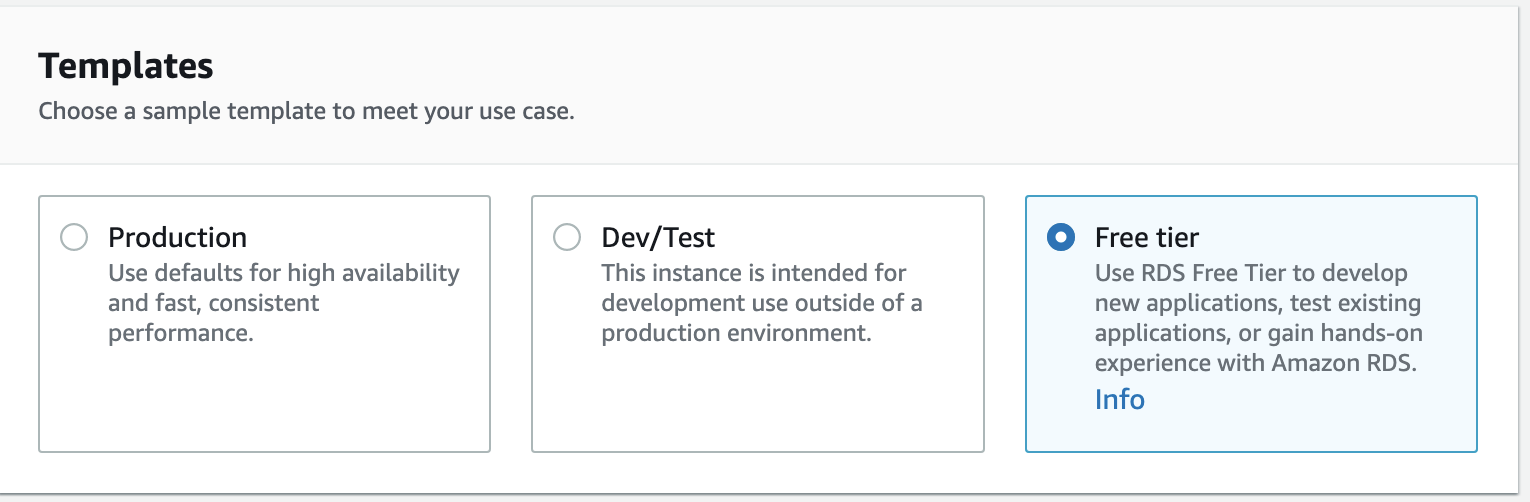The image size is (1530, 502).
Task: Select the Production radio button
Action: [74, 238]
